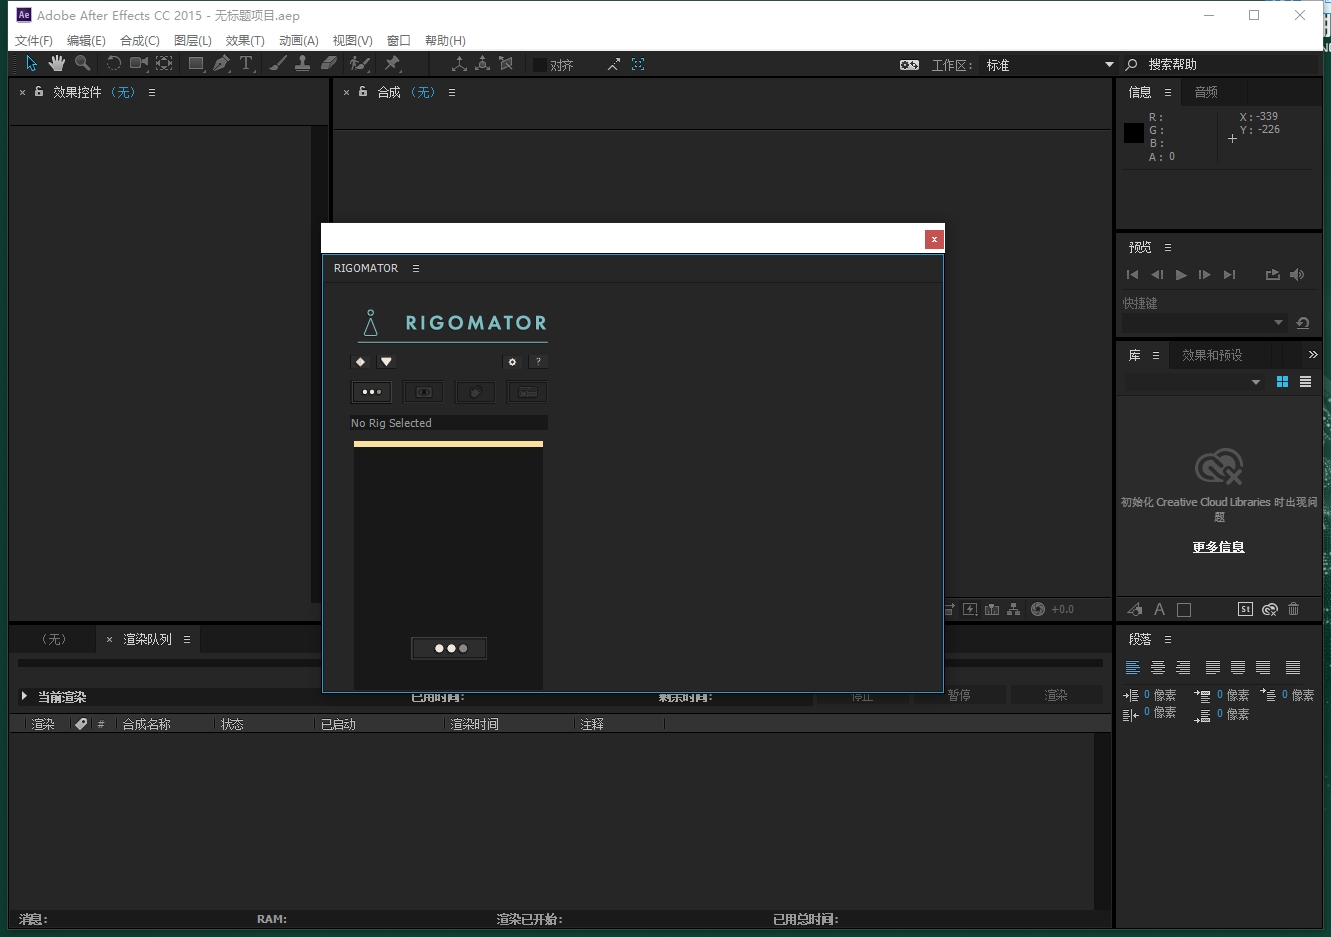Open the 快捷键 preview shortcut dropdown
1331x937 pixels.
pyautogui.click(x=1204, y=323)
